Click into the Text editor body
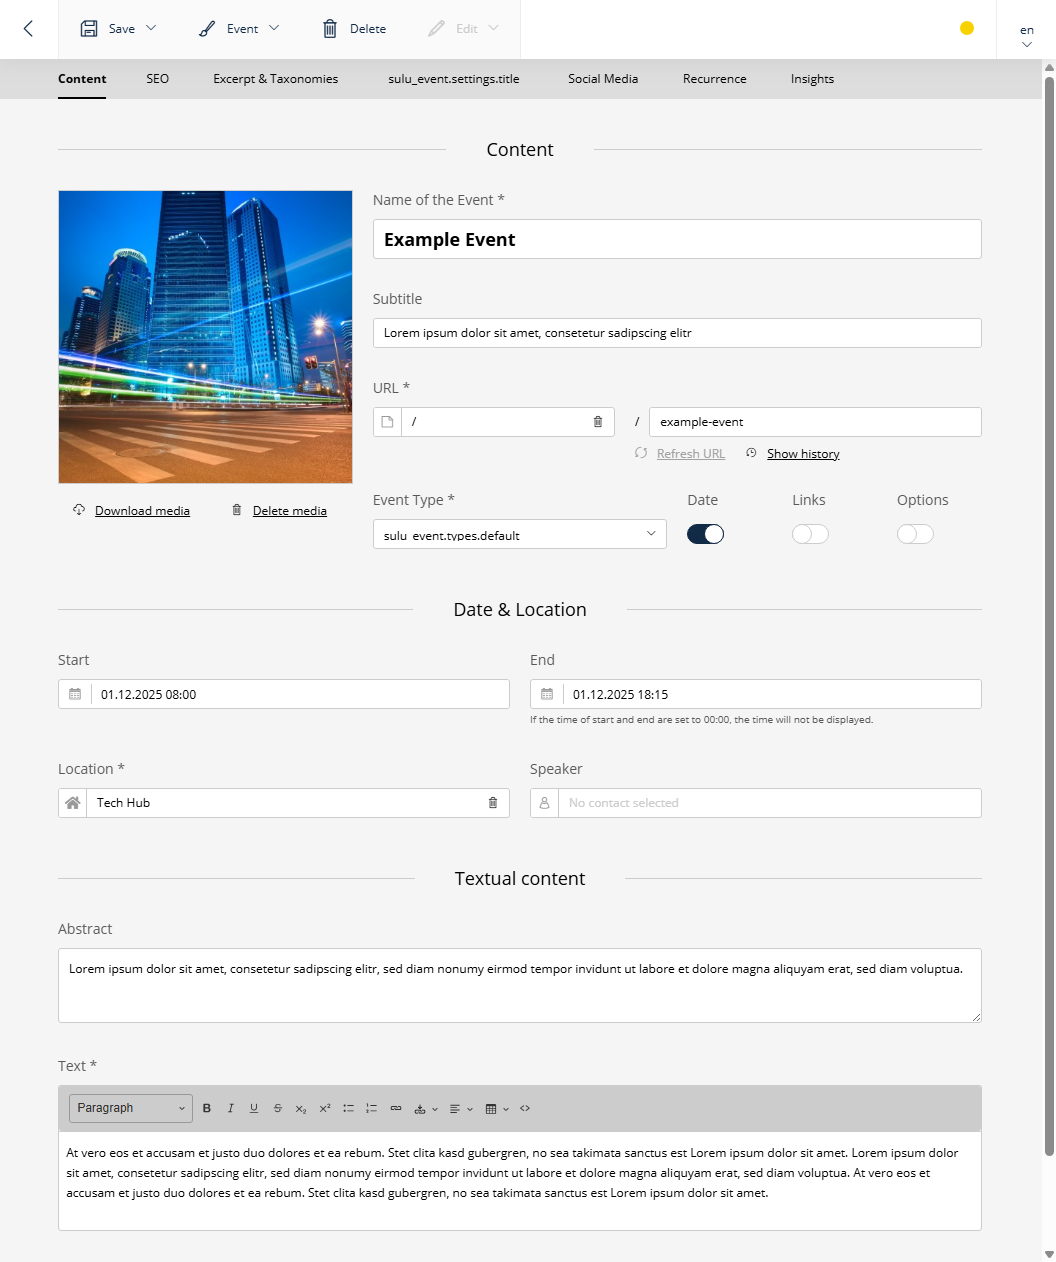 [x=520, y=1180]
